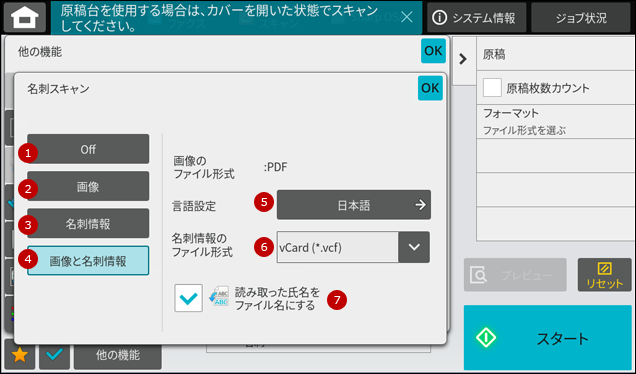Open フォーマット file format selection

pyautogui.click(x=556, y=121)
